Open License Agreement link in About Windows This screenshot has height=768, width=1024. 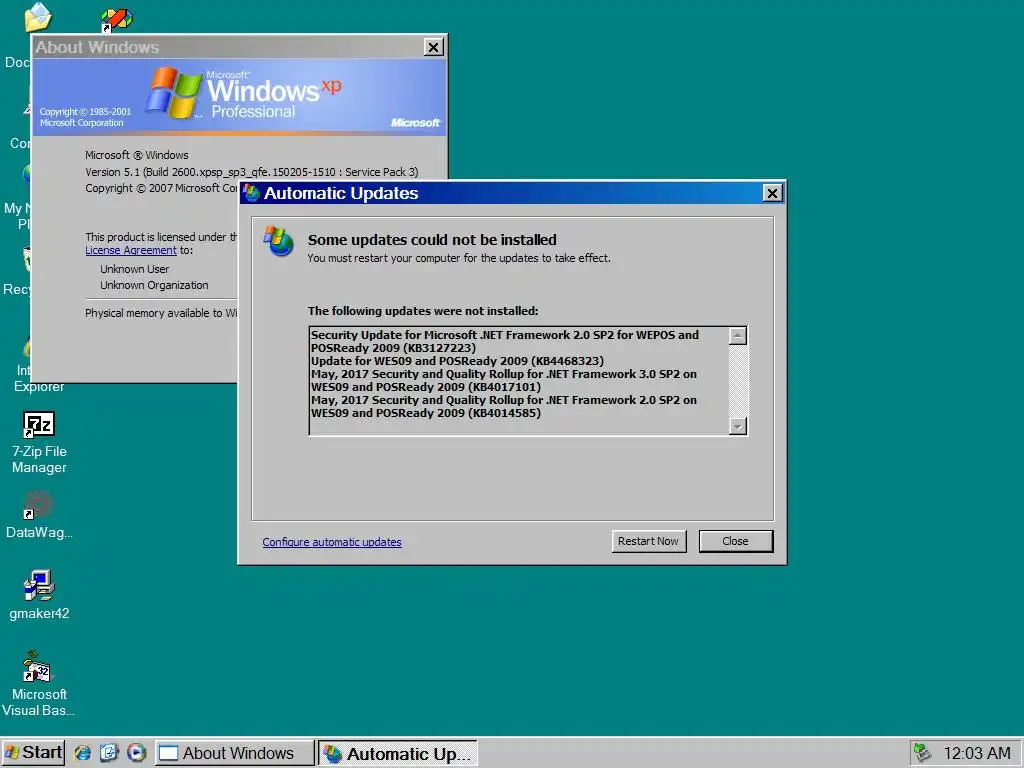(x=131, y=250)
